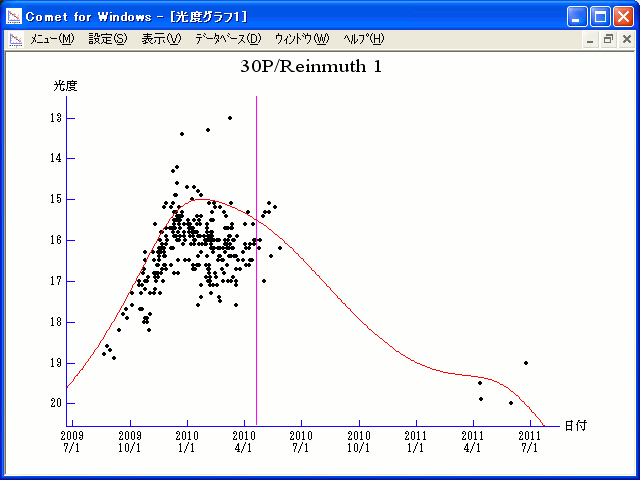
Task: Open the ヘルプ(H) help menu
Action: tap(363, 39)
